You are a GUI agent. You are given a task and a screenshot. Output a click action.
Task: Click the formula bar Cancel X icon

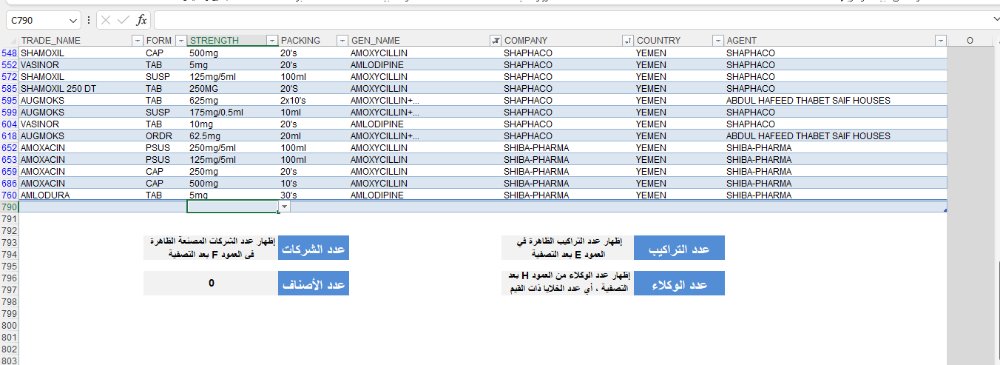pyautogui.click(x=106, y=20)
